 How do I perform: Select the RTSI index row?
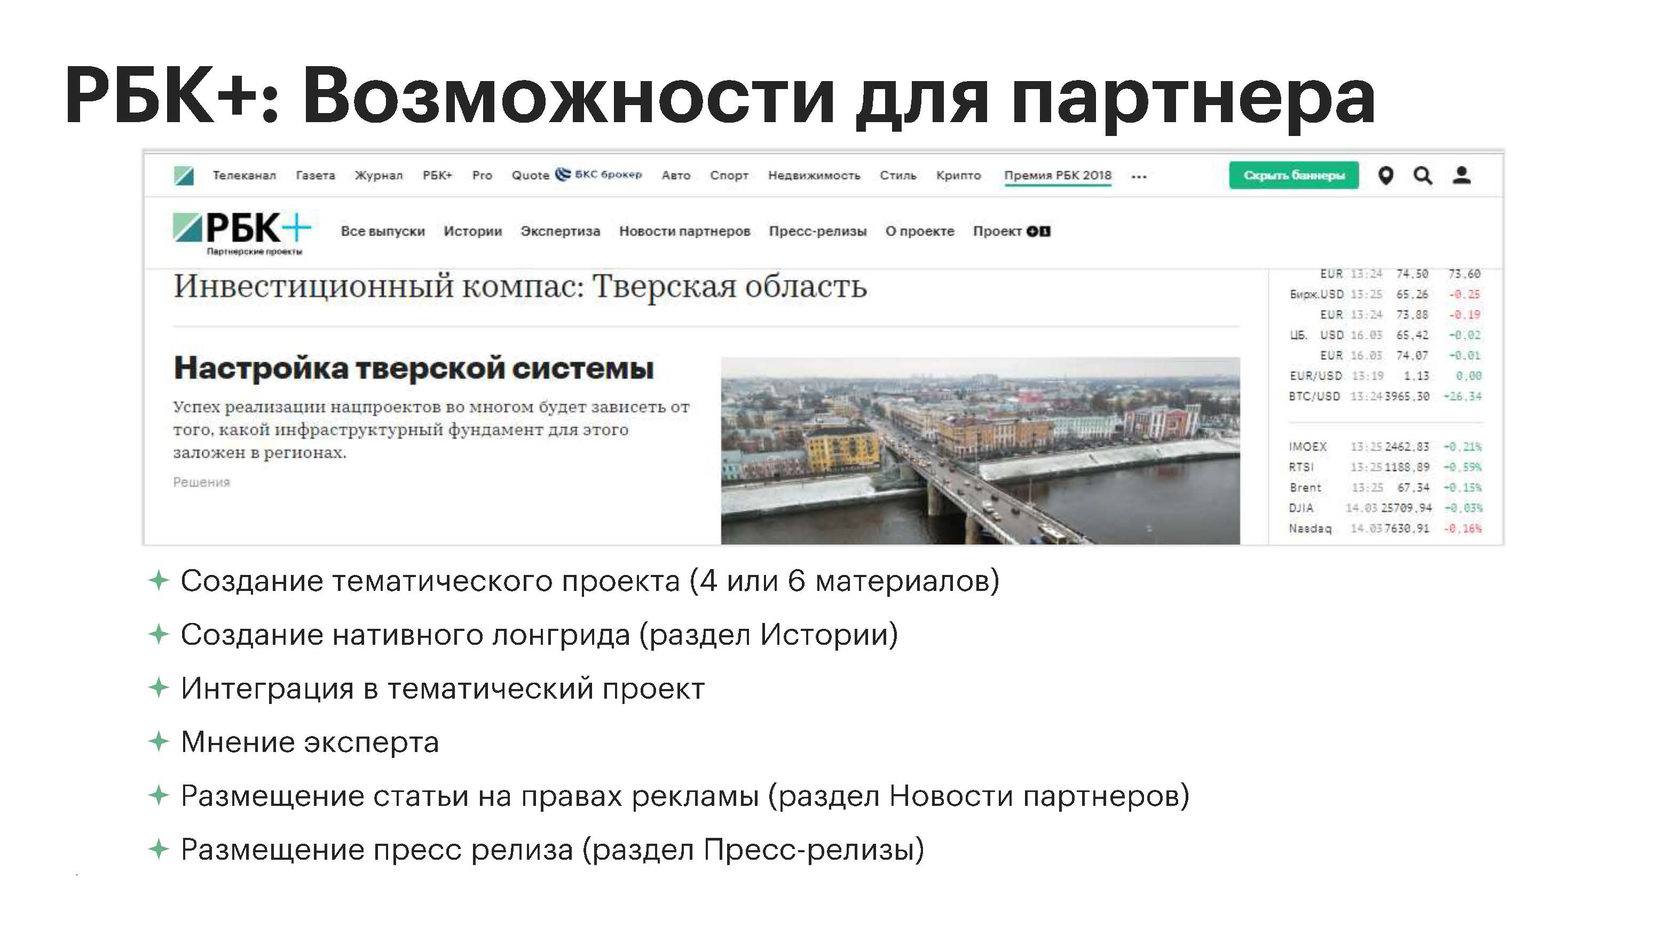[1385, 467]
